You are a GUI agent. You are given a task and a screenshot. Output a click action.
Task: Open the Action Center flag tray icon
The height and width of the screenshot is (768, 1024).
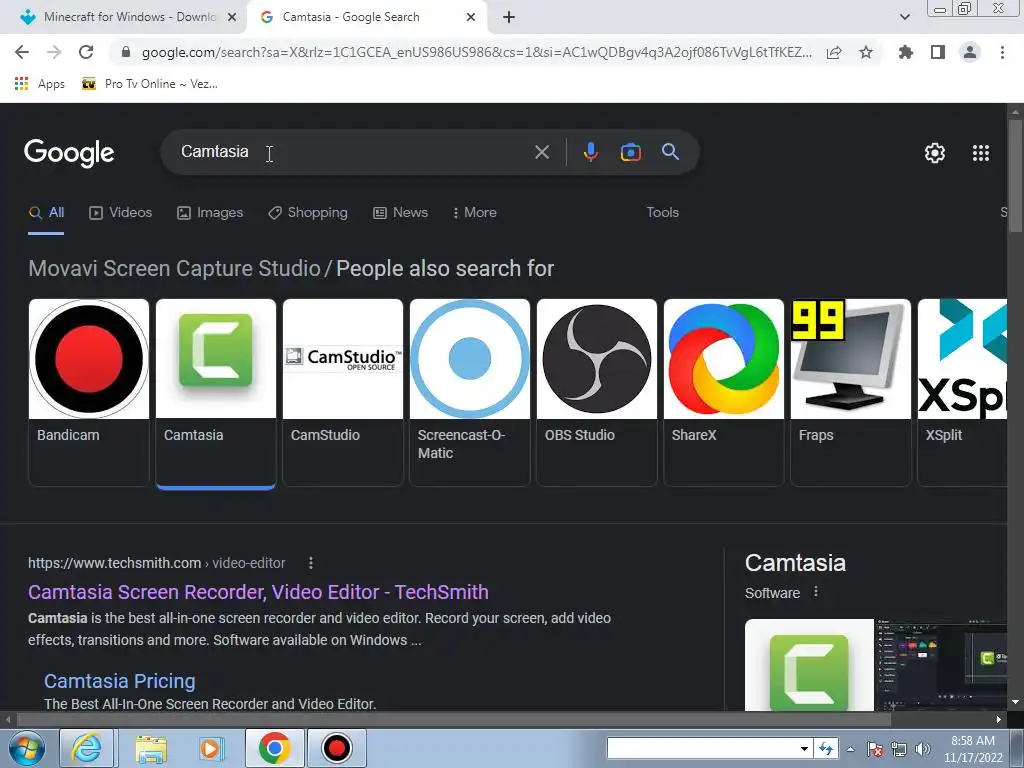pos(875,750)
